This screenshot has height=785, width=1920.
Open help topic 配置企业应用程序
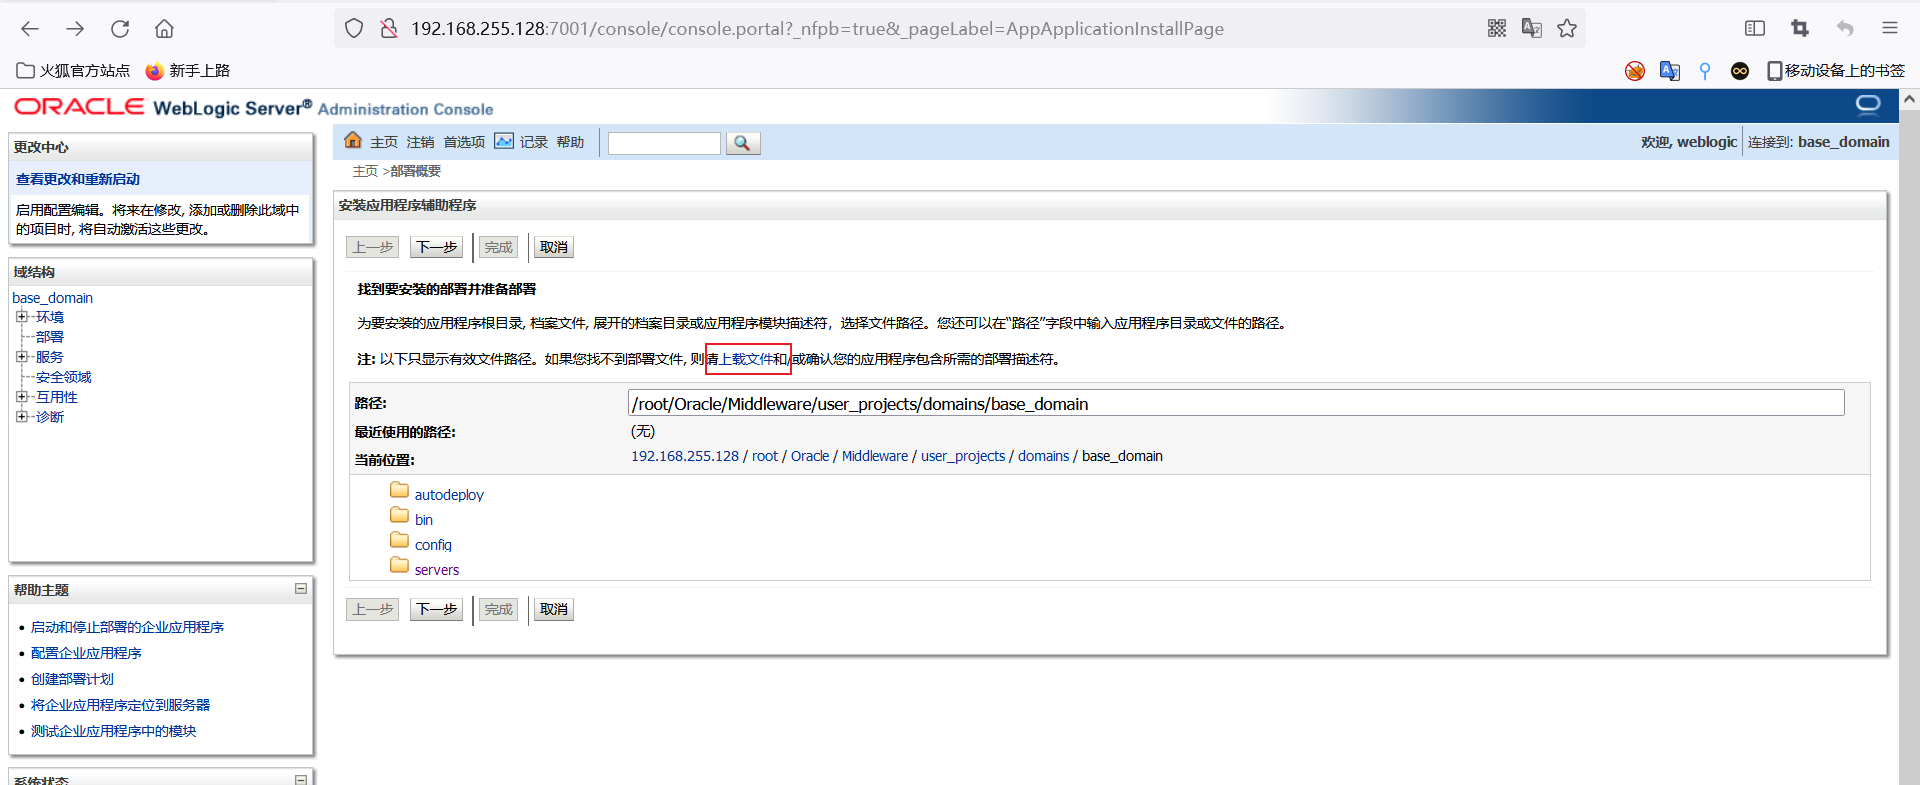86,653
